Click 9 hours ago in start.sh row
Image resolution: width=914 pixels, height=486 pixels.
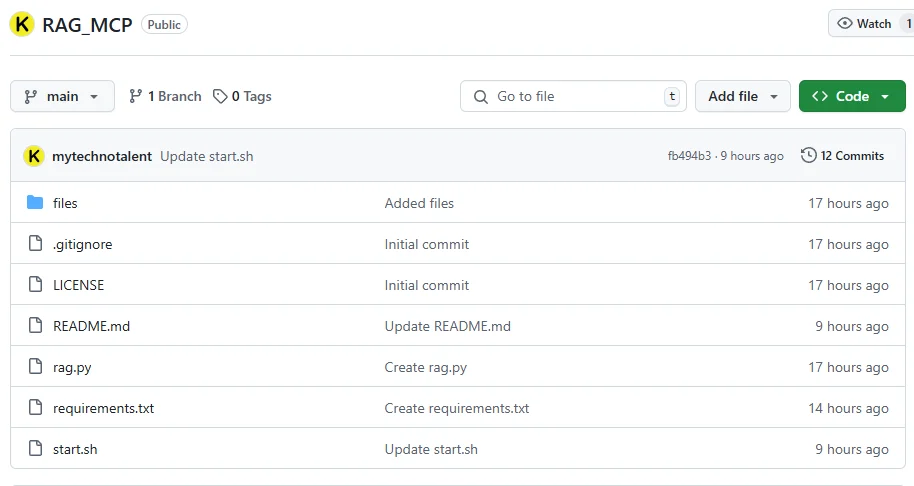click(x=852, y=449)
